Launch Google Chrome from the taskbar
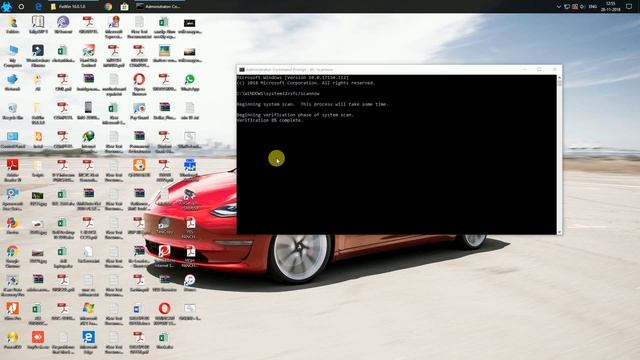Viewport: 640px width, 360px height. click(x=108, y=7)
